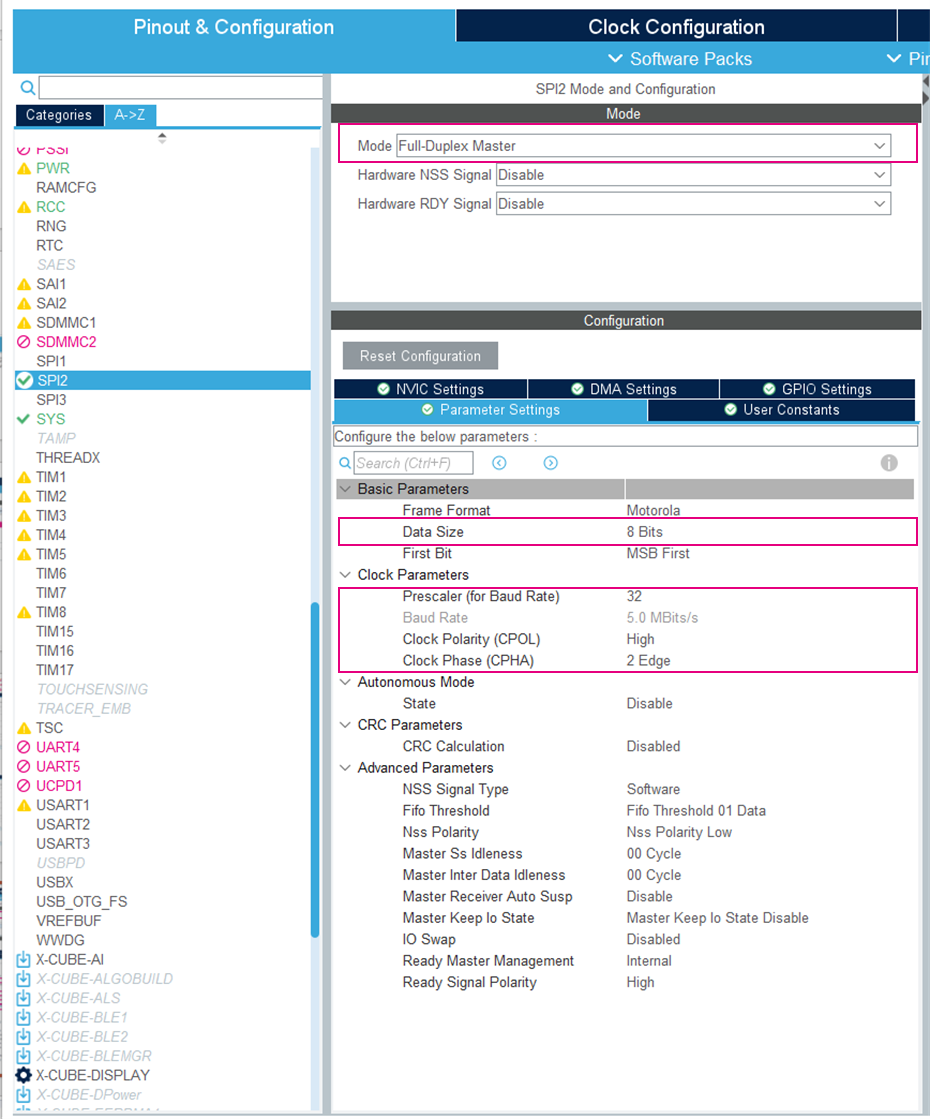Open the GPIO Settings tab
Screen dimensions: 930x1119
[817, 389]
